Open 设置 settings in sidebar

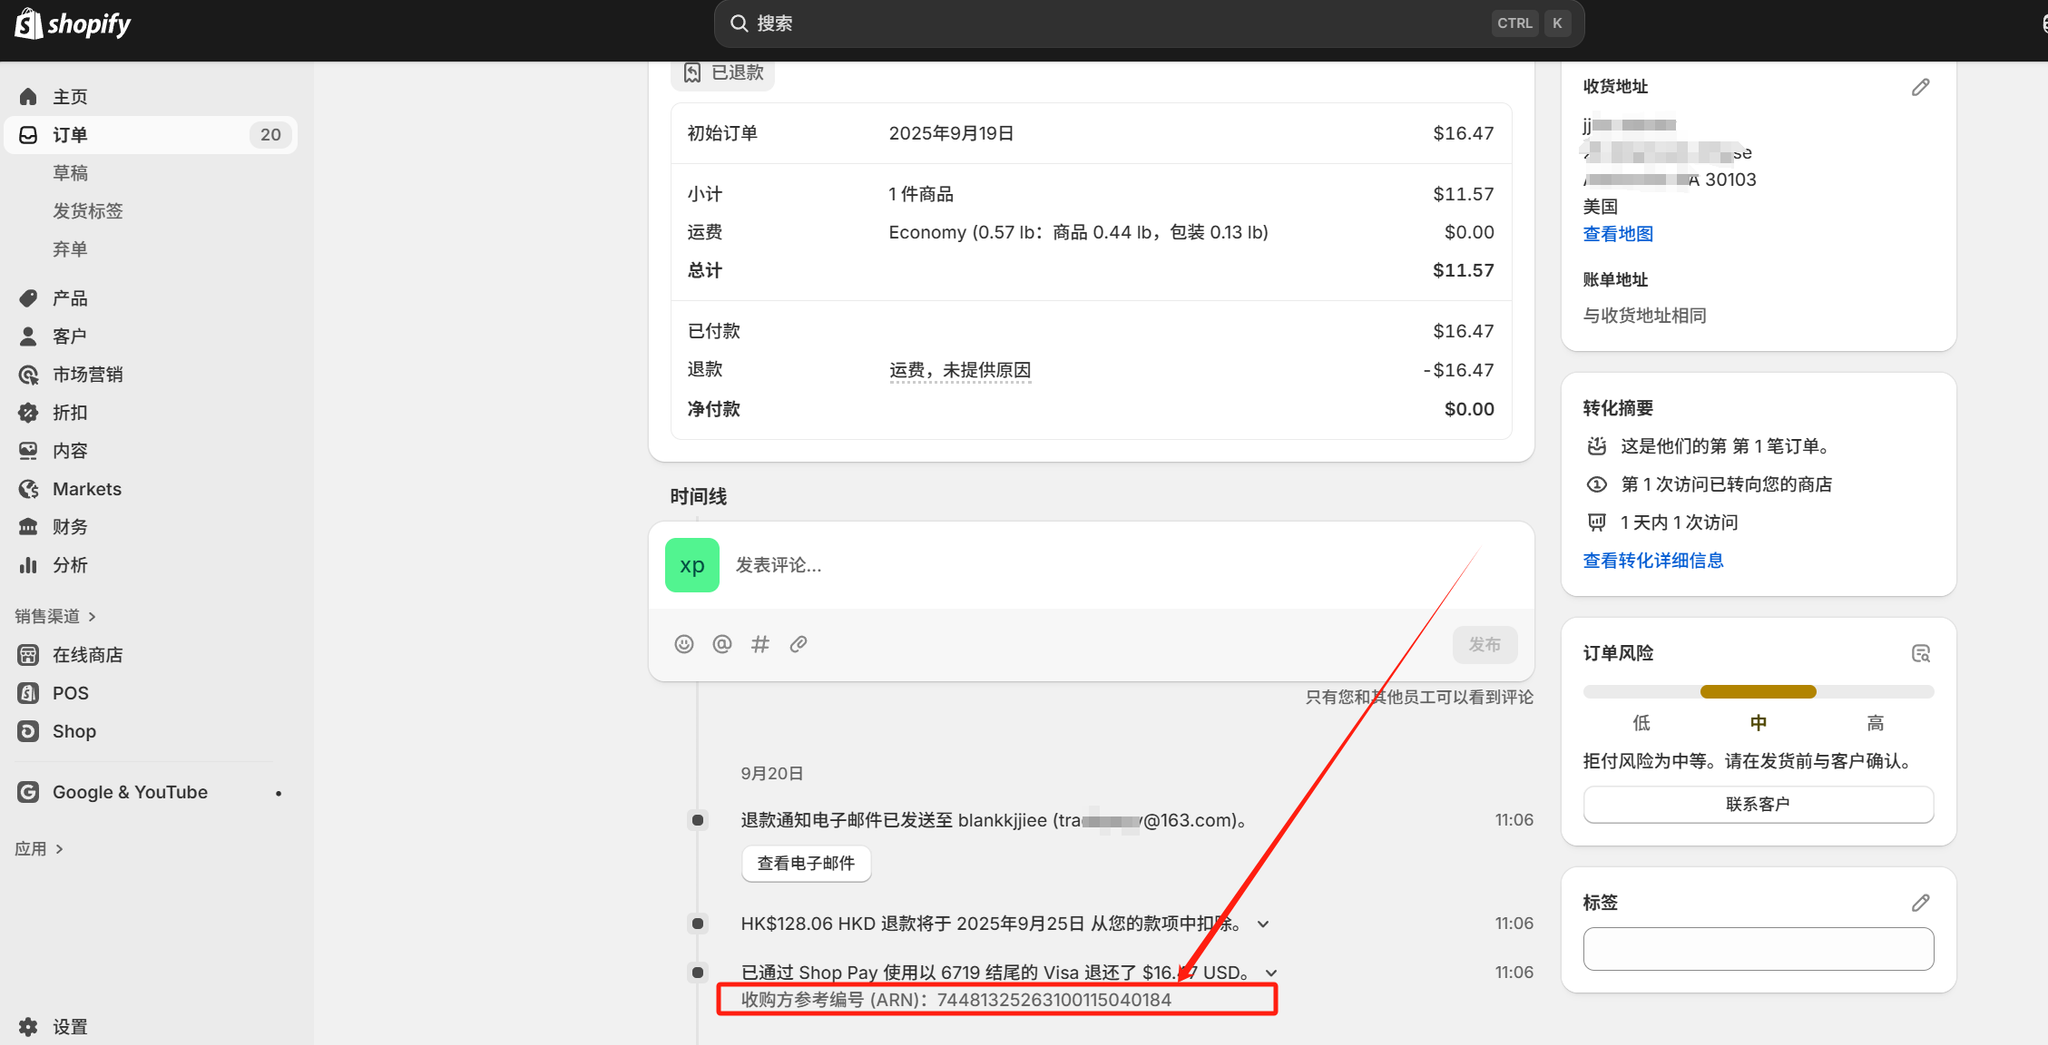click(70, 1027)
